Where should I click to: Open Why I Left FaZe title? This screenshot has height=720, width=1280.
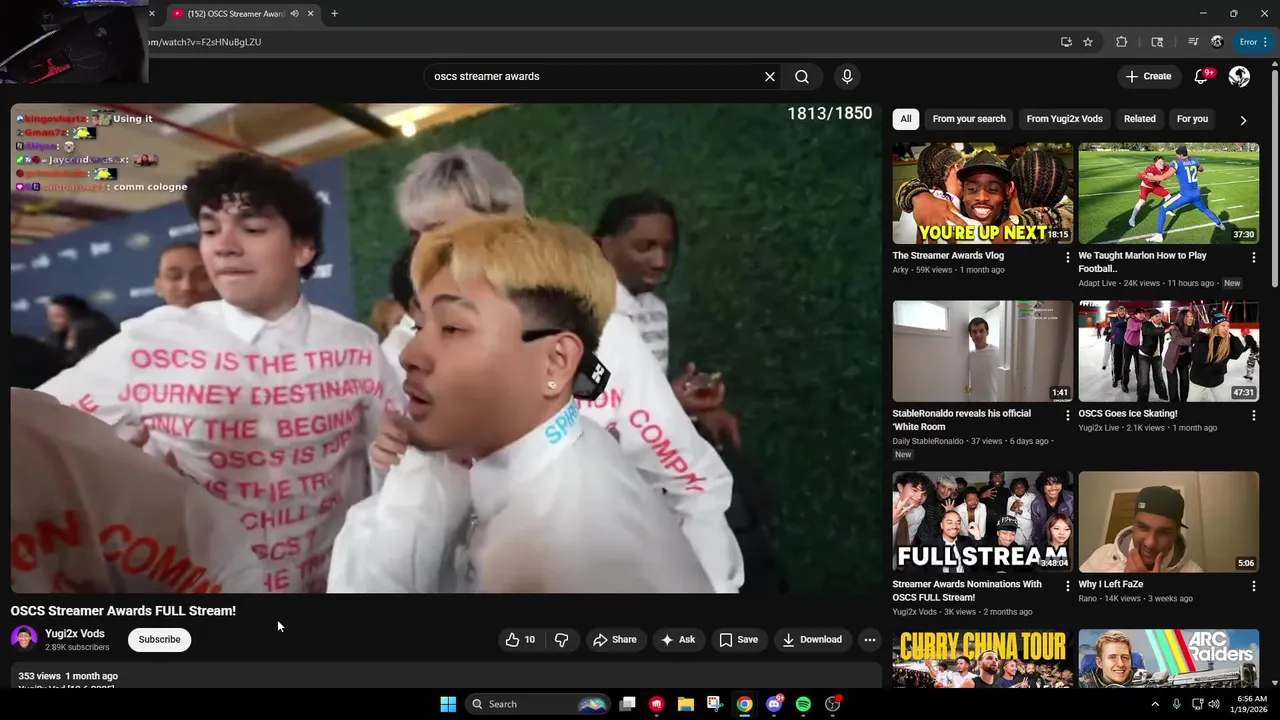coord(1111,584)
